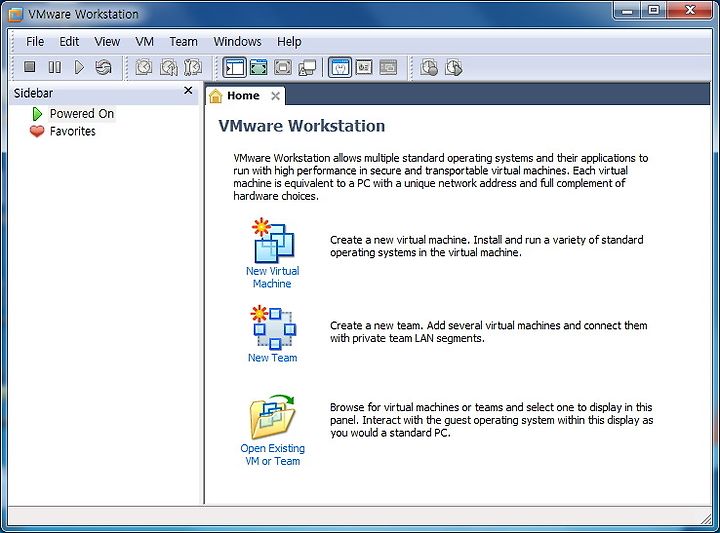Click the Power Off stop toolbar icon
This screenshot has width=720, height=533.
coord(29,67)
